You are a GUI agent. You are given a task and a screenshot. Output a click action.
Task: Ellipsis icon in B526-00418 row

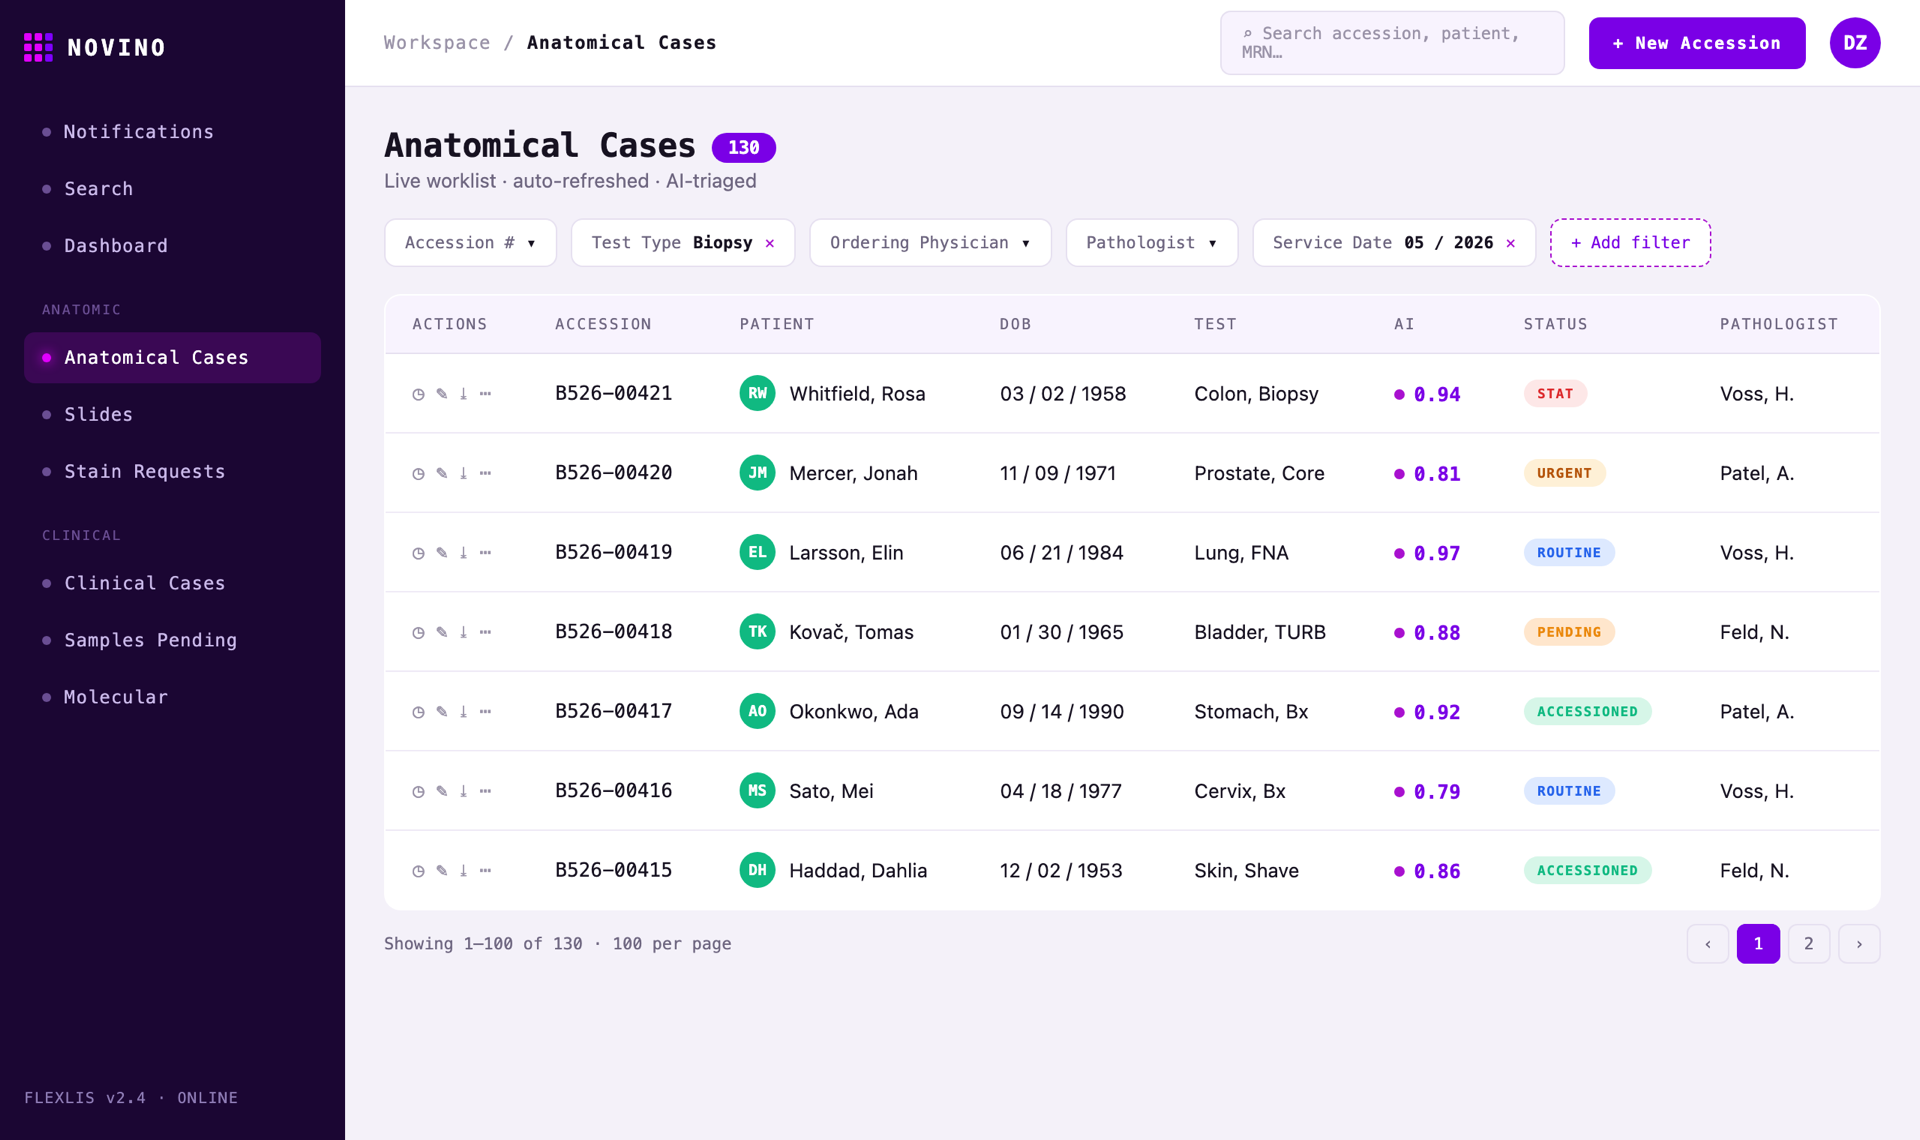[486, 632]
